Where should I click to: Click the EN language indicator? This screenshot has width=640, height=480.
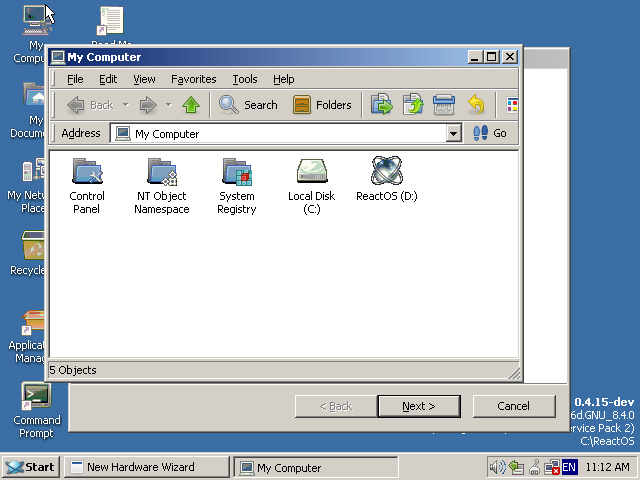click(x=569, y=467)
